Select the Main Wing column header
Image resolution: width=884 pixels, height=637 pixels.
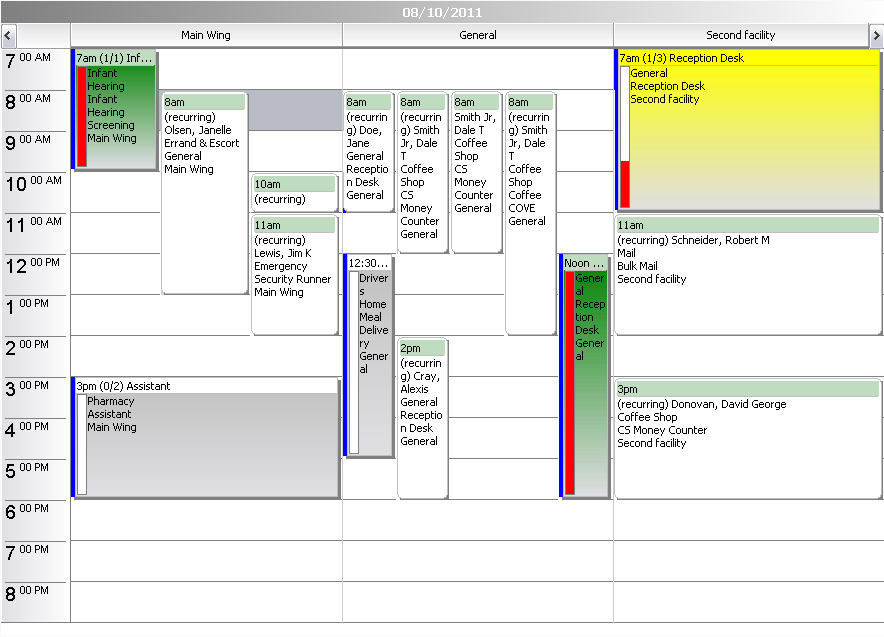205,35
